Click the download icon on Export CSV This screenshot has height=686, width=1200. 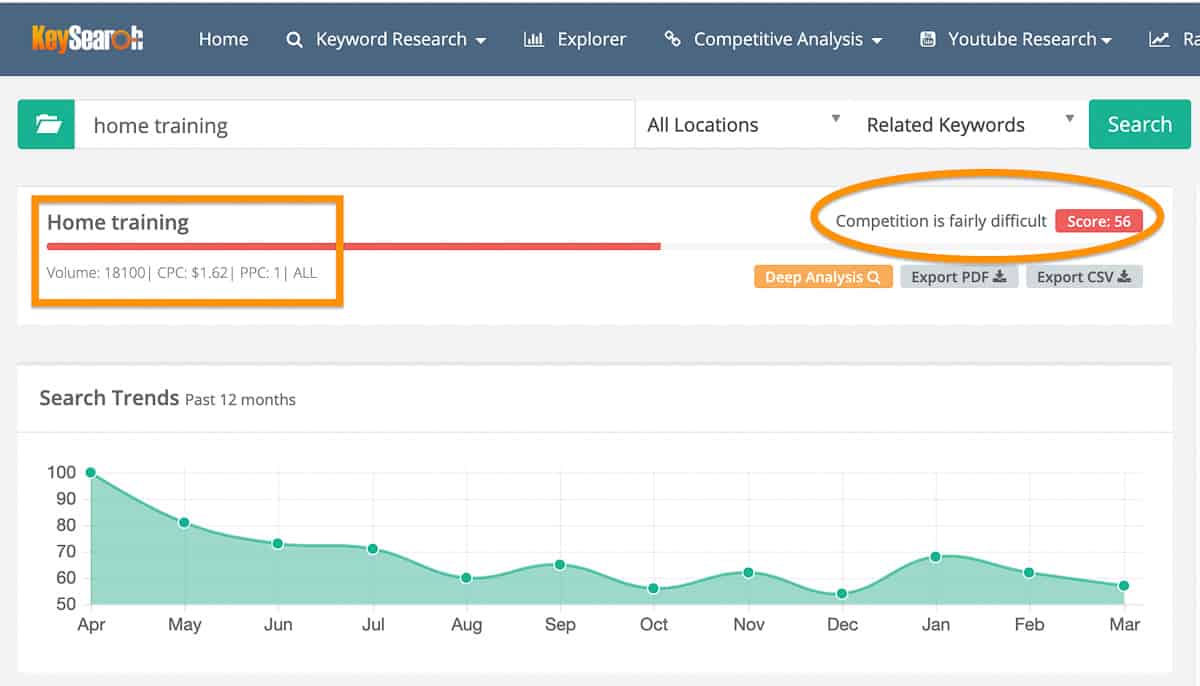1122,276
